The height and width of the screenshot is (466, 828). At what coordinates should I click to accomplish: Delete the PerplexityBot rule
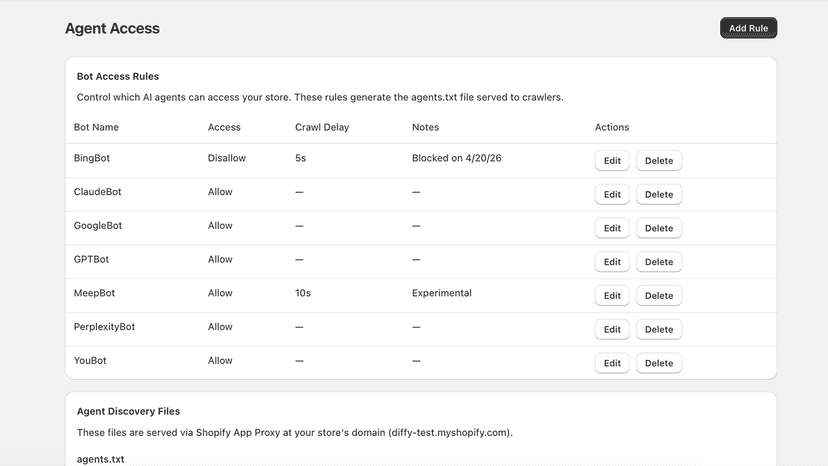point(658,330)
